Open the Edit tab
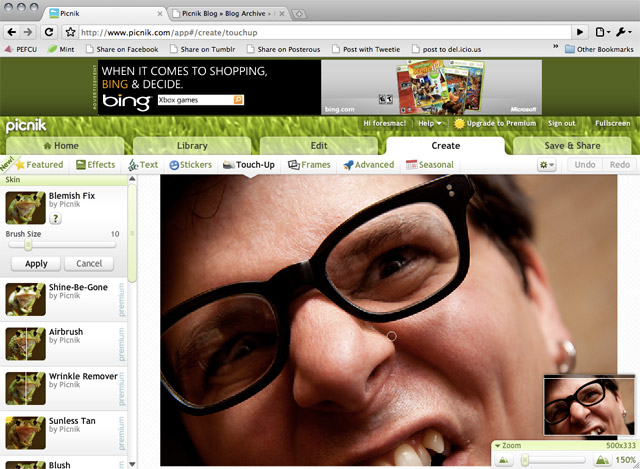Viewport: 640px width, 469px height. tap(319, 146)
